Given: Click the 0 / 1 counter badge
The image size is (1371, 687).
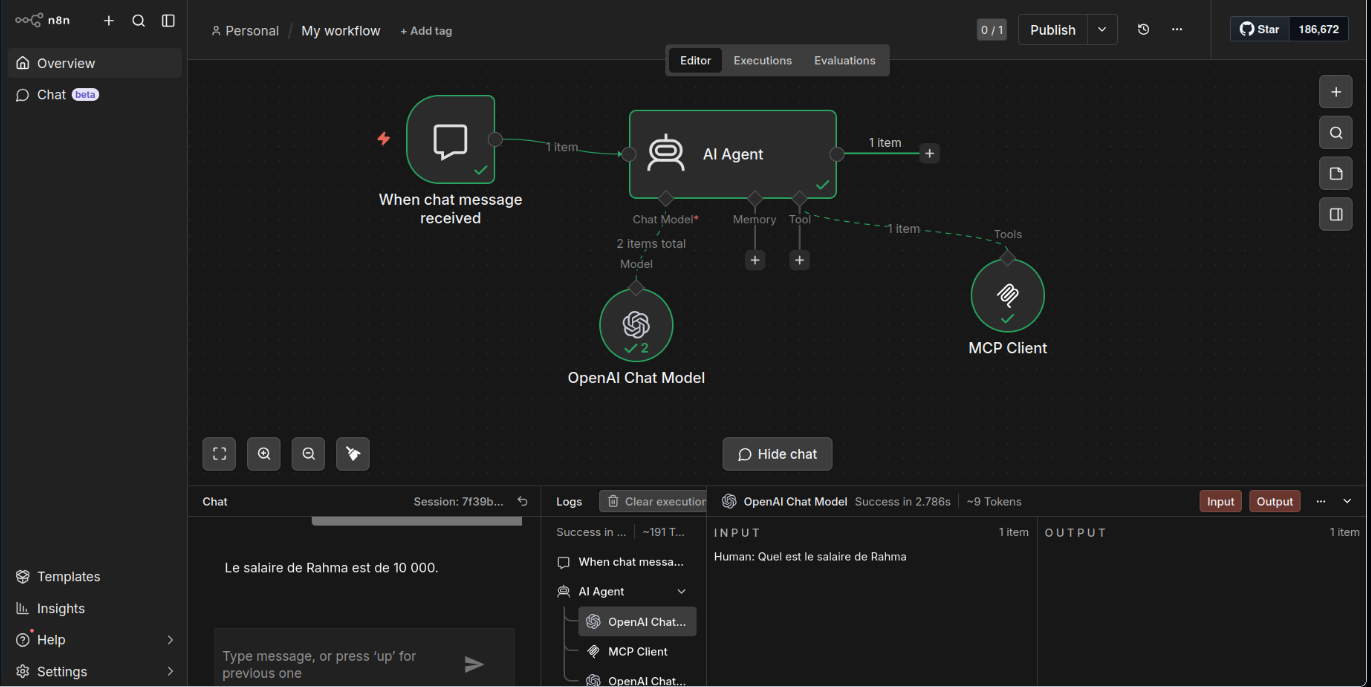Looking at the screenshot, I should pyautogui.click(x=991, y=30).
